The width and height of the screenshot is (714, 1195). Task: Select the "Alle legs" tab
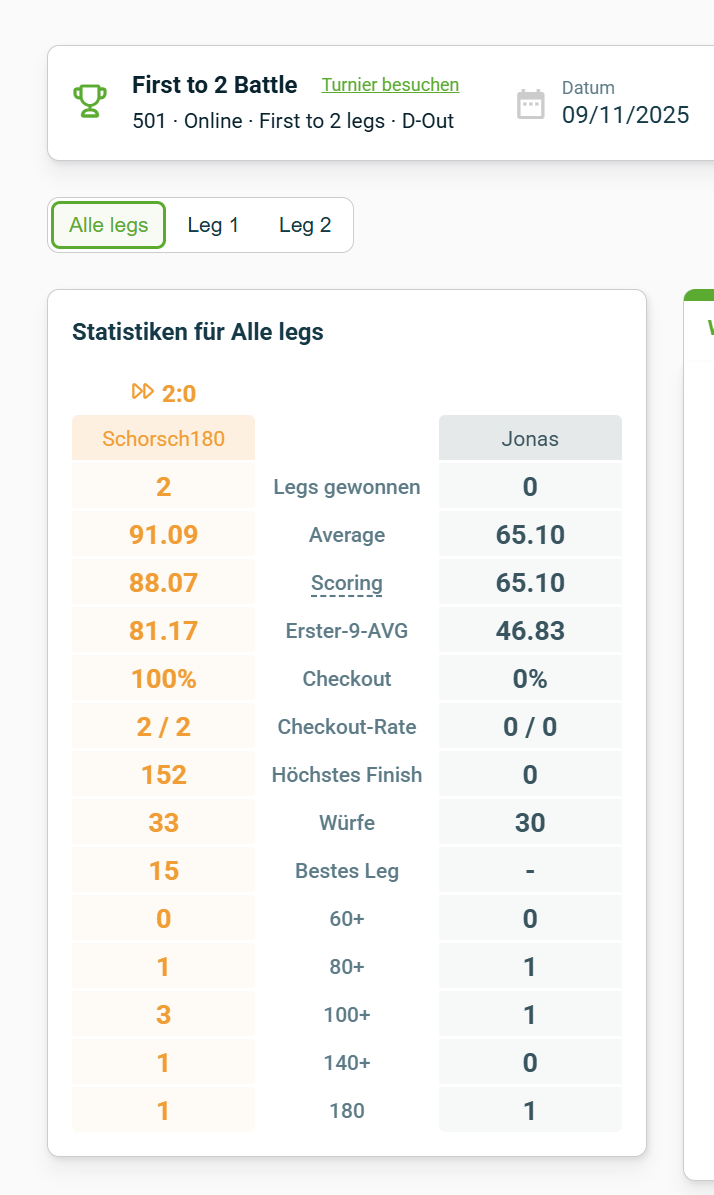[x=109, y=225]
